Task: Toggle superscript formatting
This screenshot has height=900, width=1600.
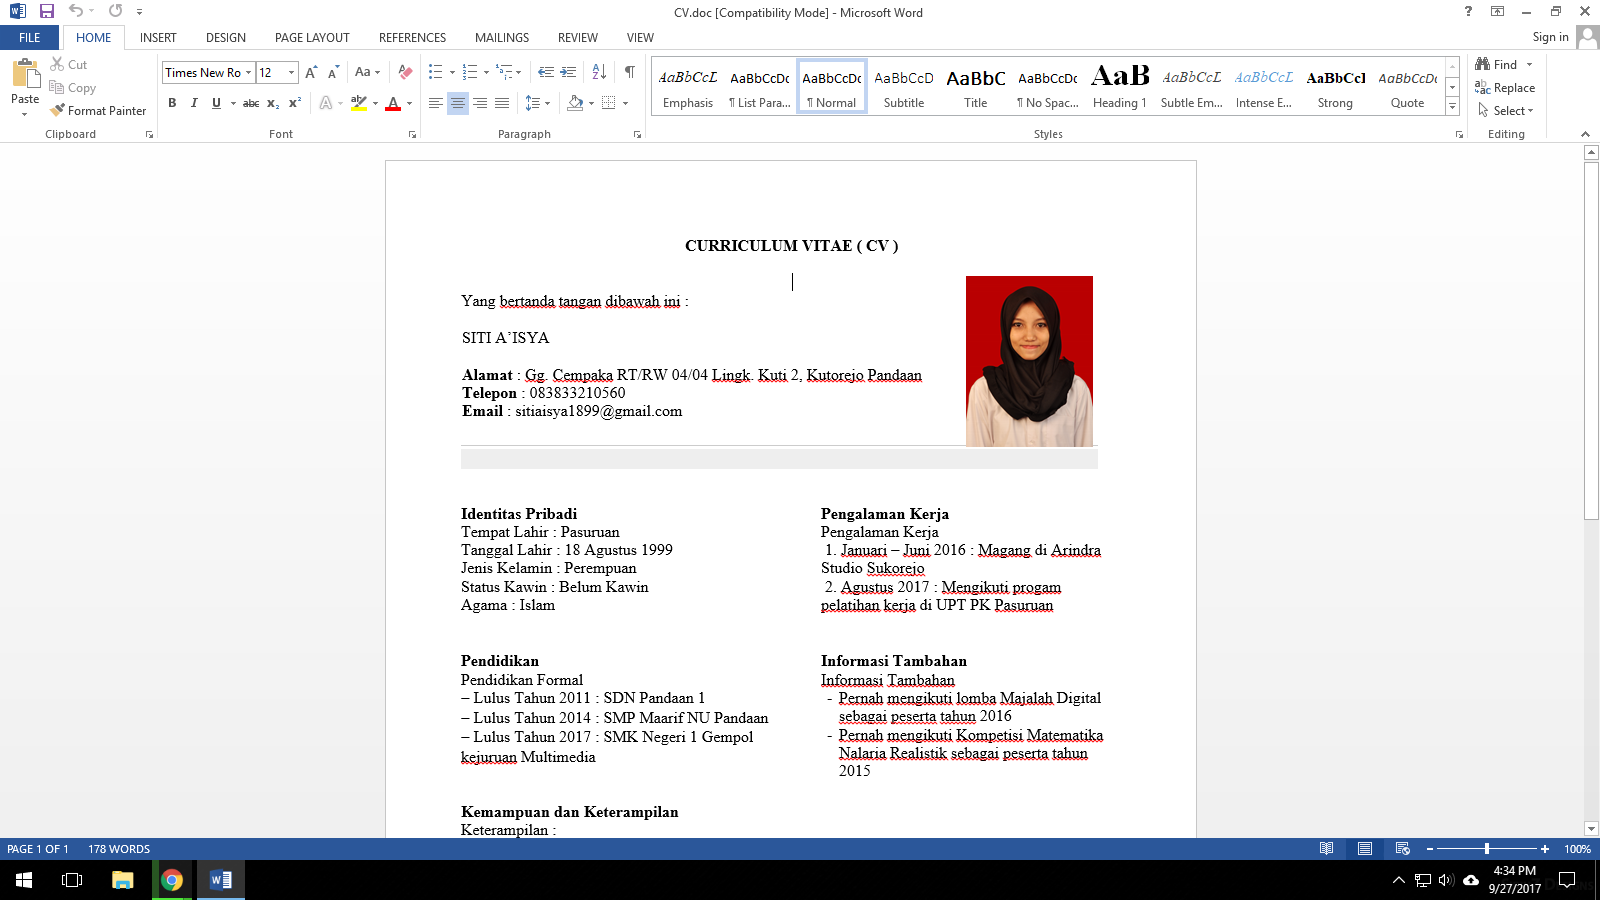Action: 295,103
